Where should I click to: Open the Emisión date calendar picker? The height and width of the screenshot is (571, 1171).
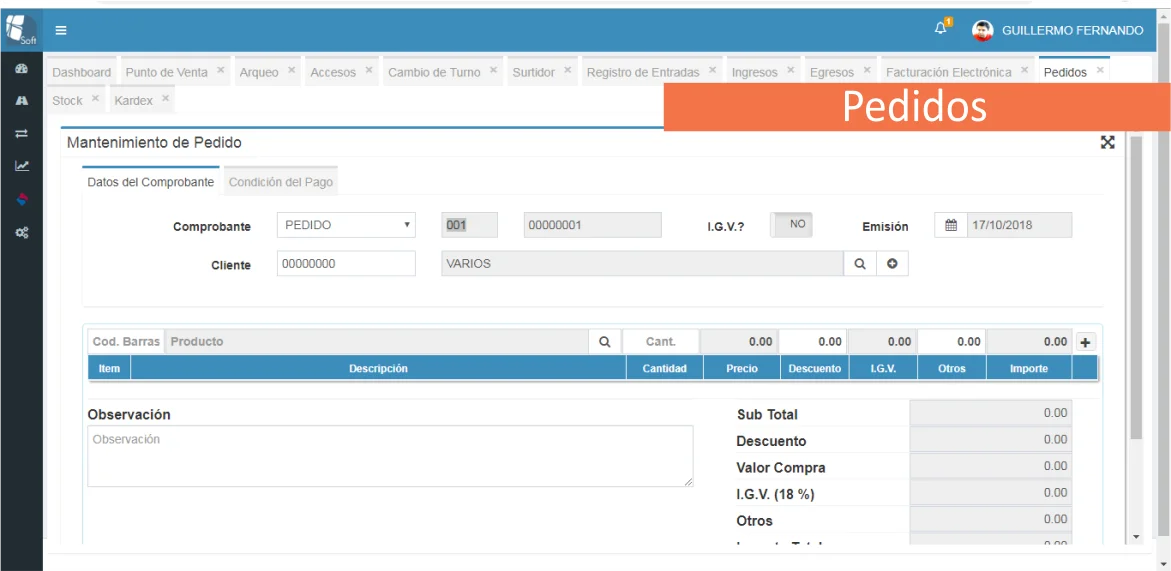coord(950,225)
